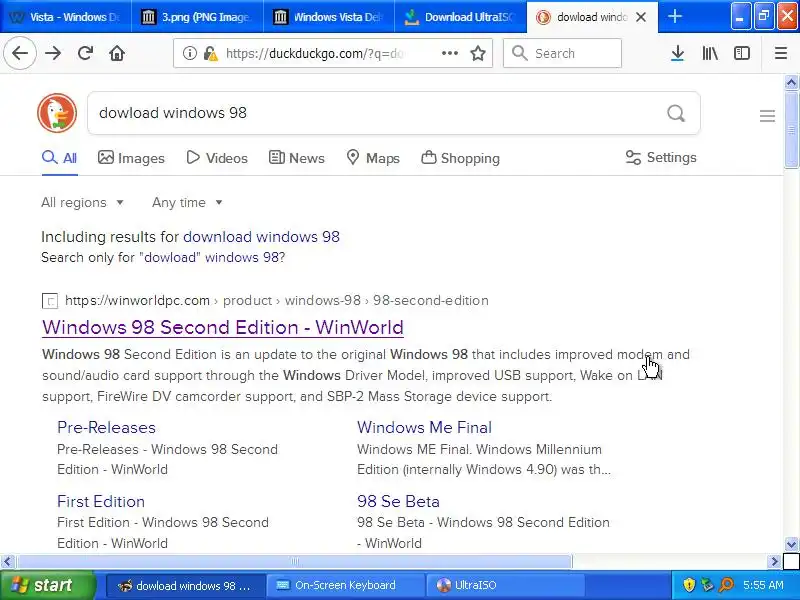Click the vertical scrollbar thumb
The image size is (800, 600).
[791, 129]
